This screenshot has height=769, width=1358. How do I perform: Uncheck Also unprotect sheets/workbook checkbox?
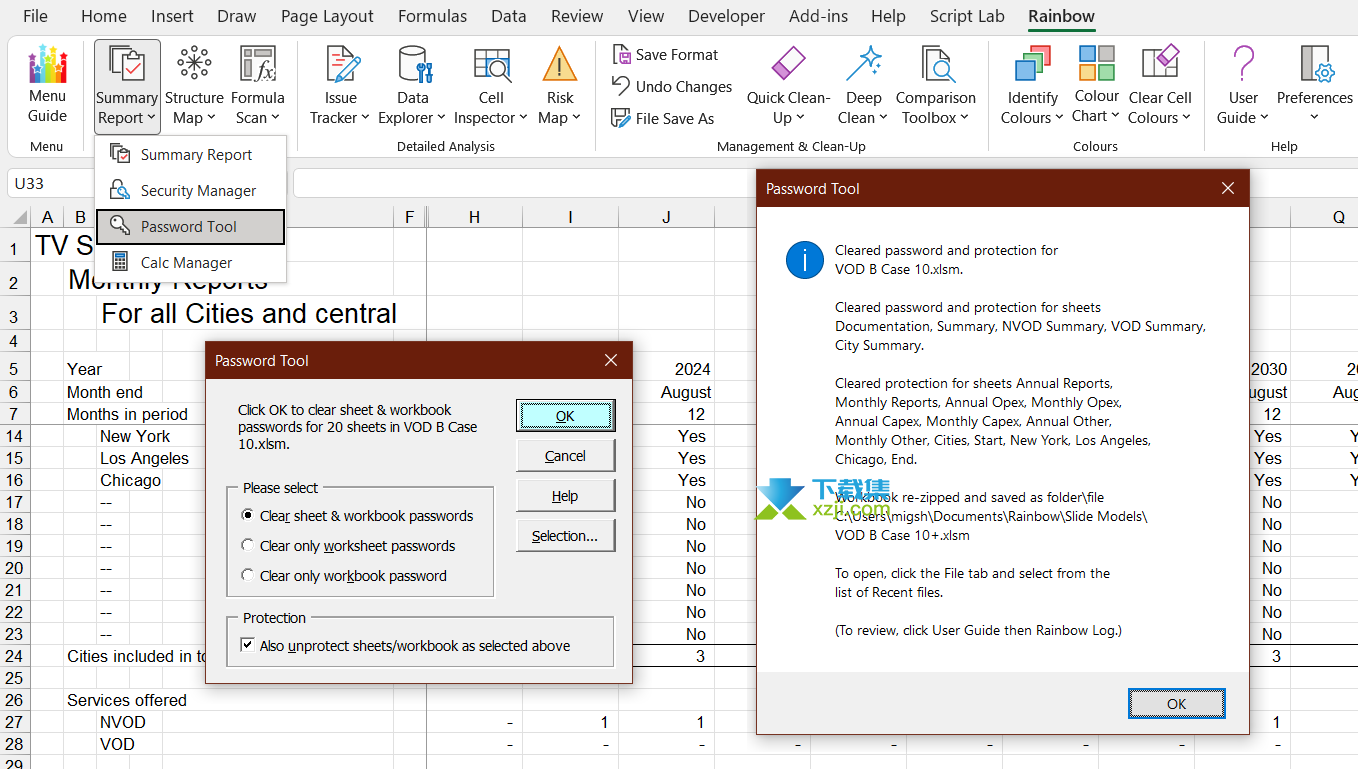pos(248,646)
